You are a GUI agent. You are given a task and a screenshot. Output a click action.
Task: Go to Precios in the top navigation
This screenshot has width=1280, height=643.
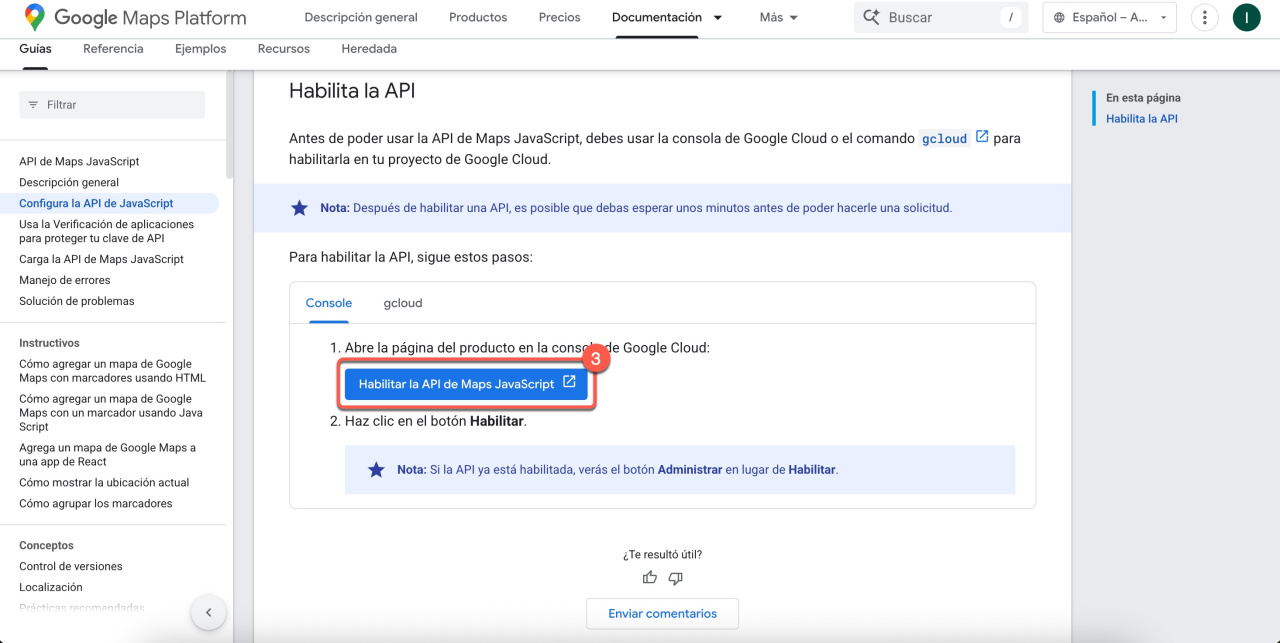pyautogui.click(x=559, y=17)
